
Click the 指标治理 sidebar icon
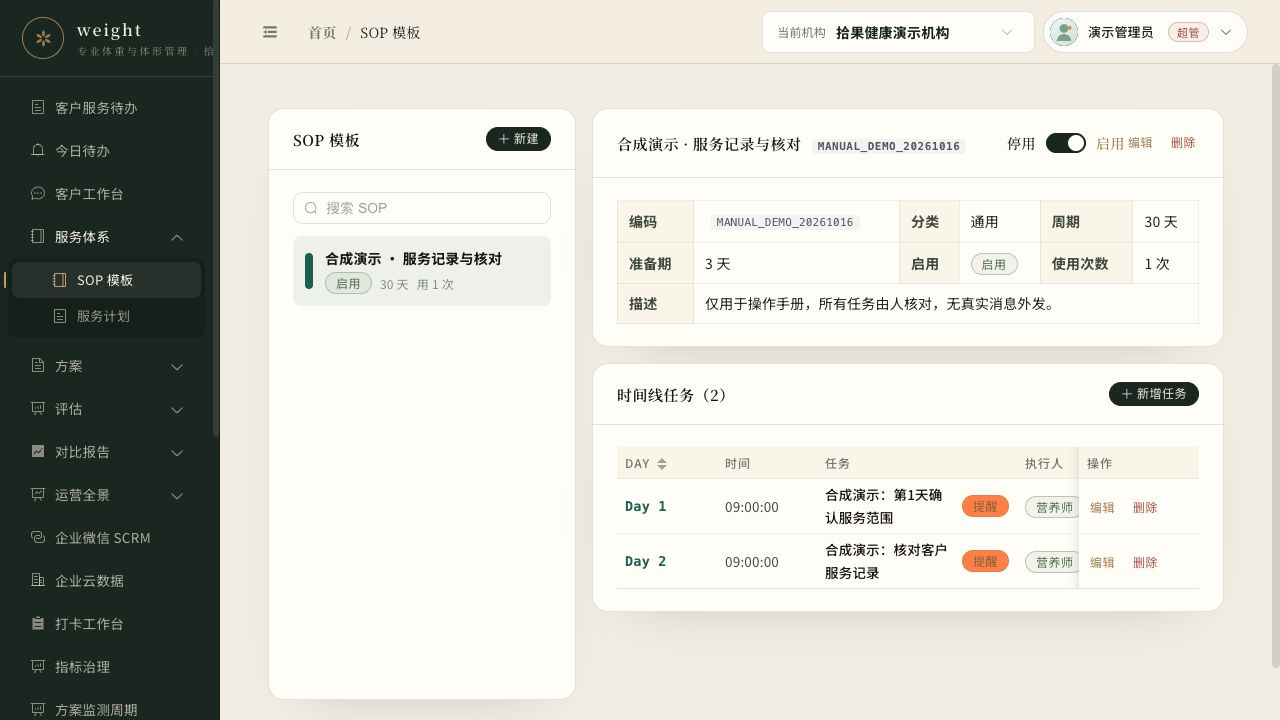(38, 666)
